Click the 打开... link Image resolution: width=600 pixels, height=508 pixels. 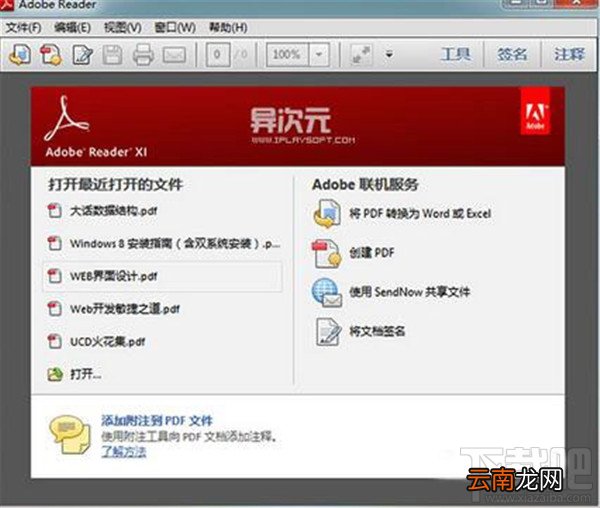tap(86, 374)
